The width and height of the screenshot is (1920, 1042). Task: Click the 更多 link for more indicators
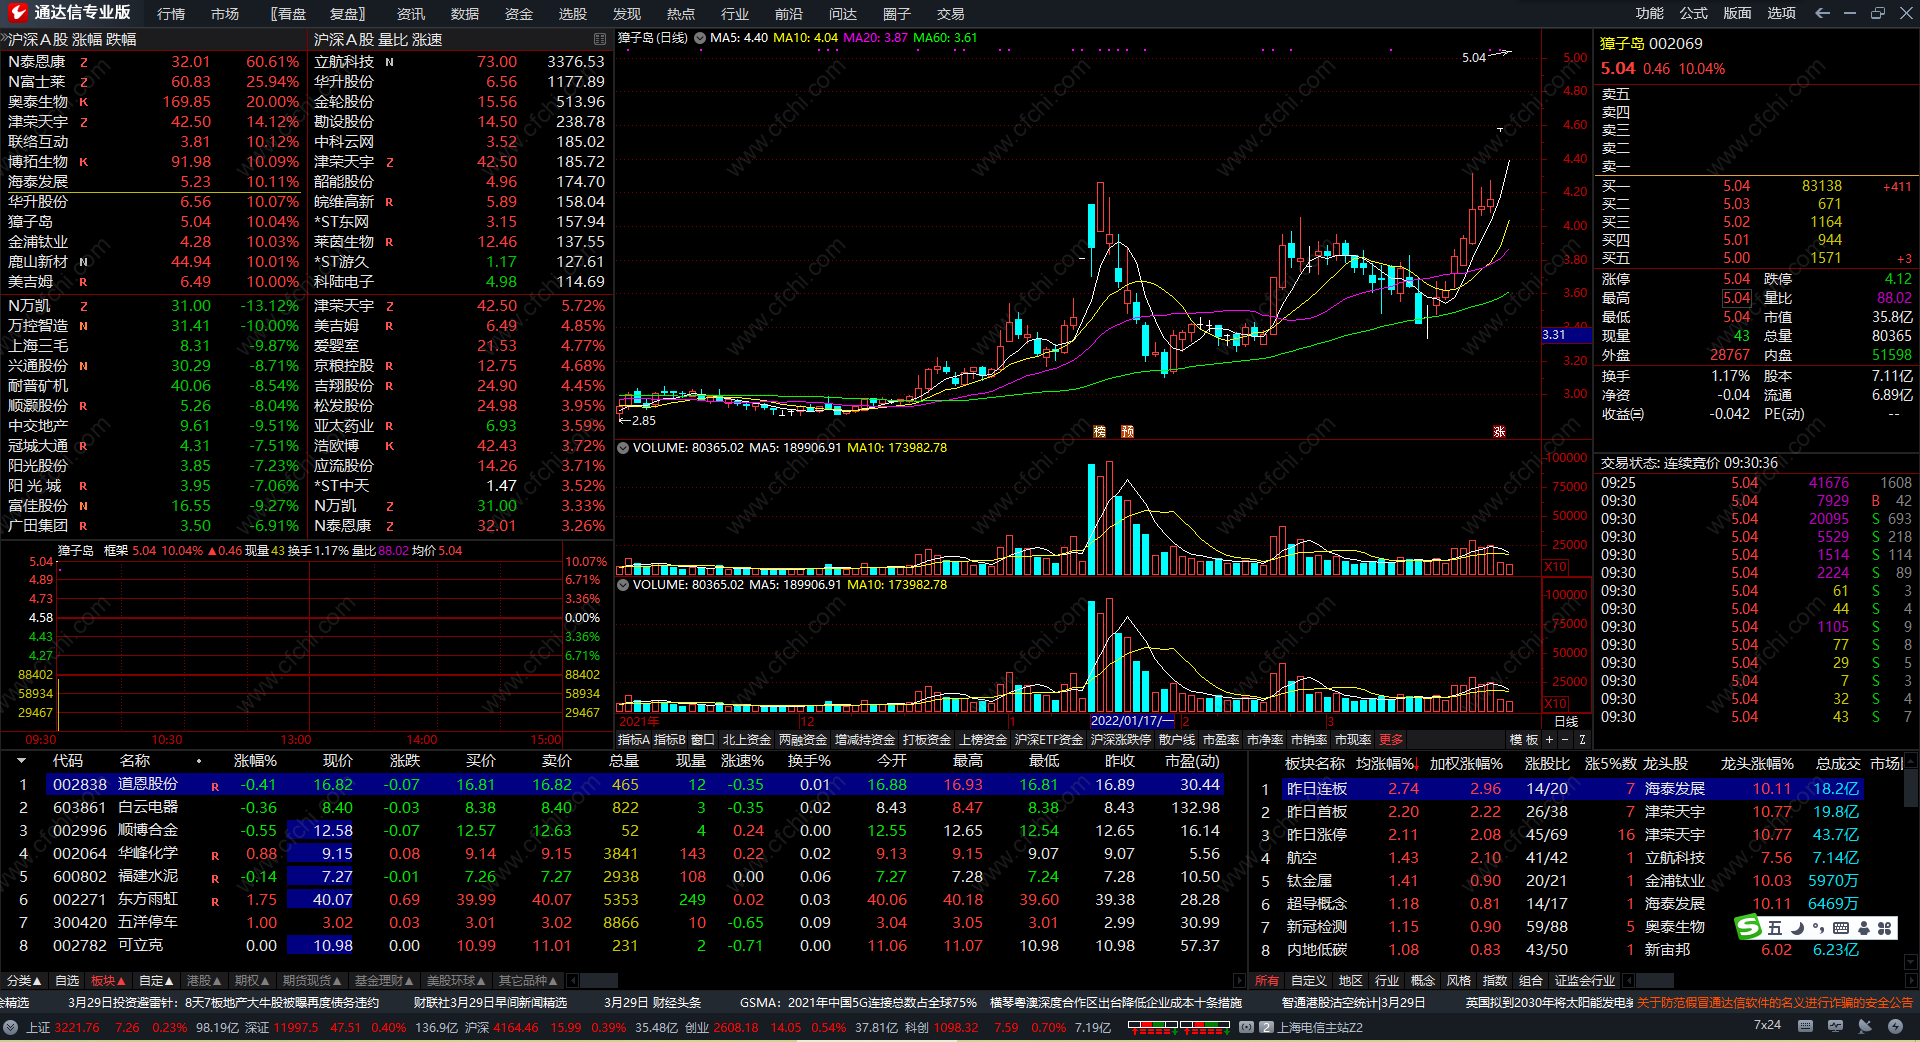(x=1392, y=740)
